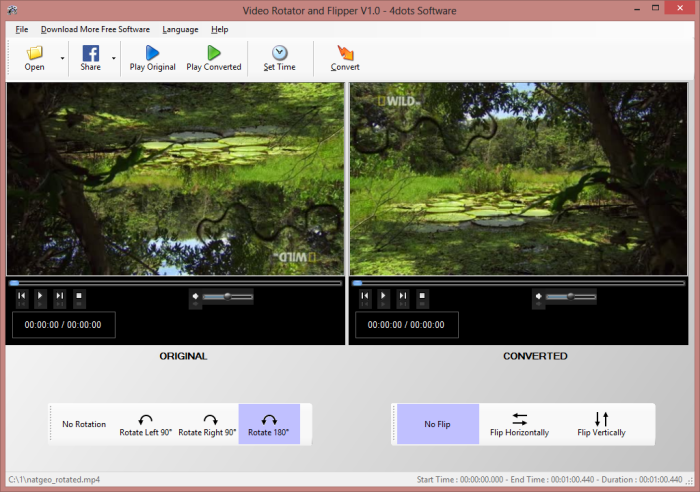Image resolution: width=700 pixels, height=492 pixels.
Task: Open Download More Free Software menu
Action: [95, 29]
